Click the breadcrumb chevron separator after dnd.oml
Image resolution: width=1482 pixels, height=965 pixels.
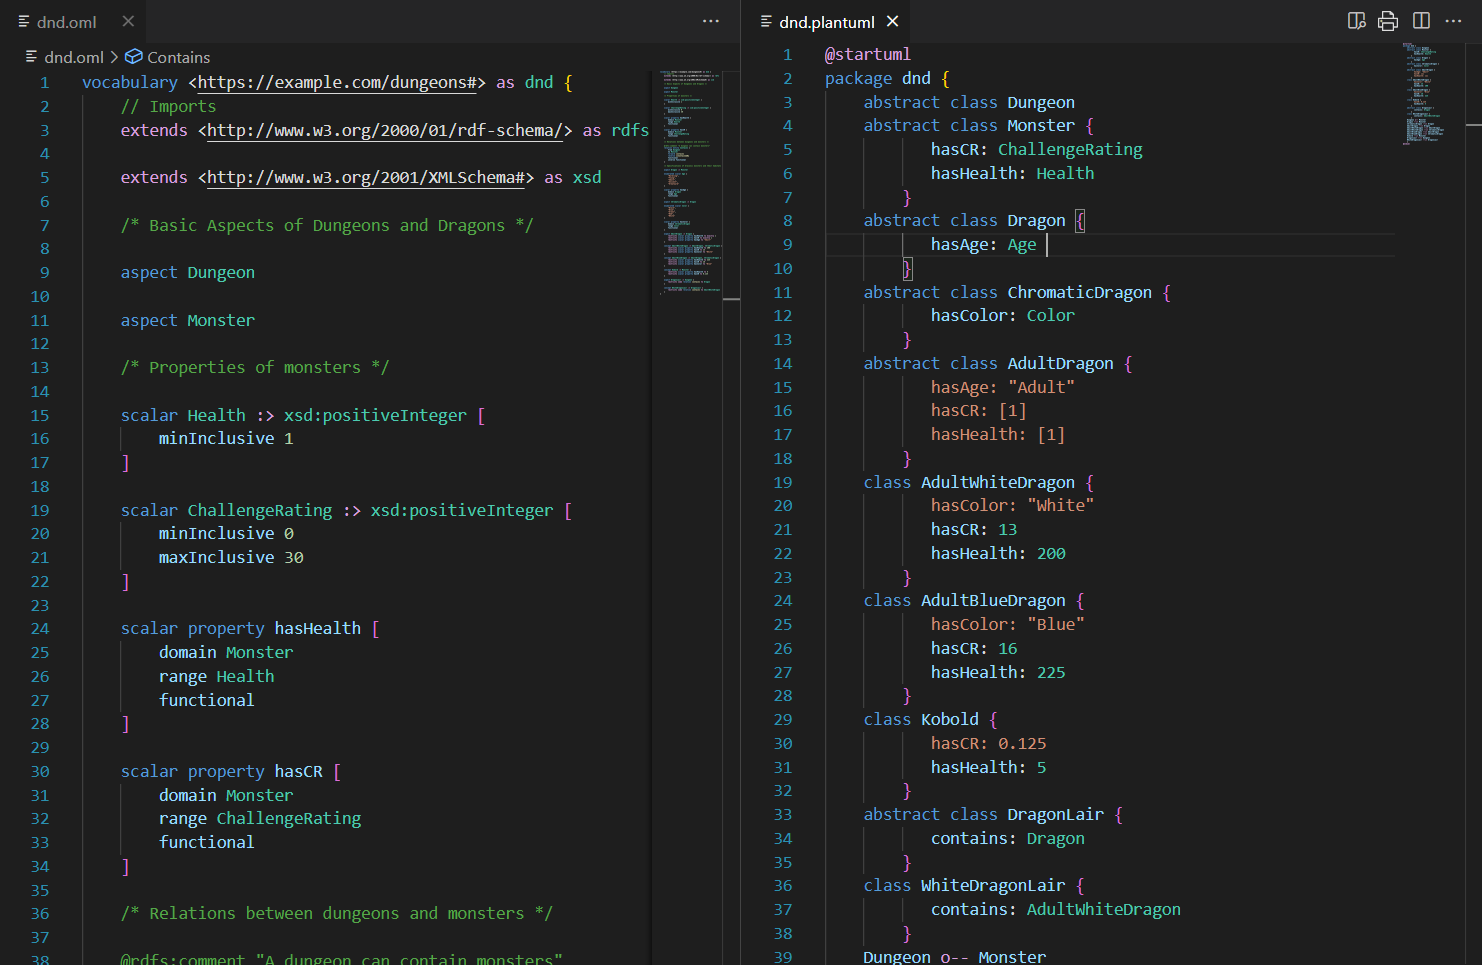(114, 57)
